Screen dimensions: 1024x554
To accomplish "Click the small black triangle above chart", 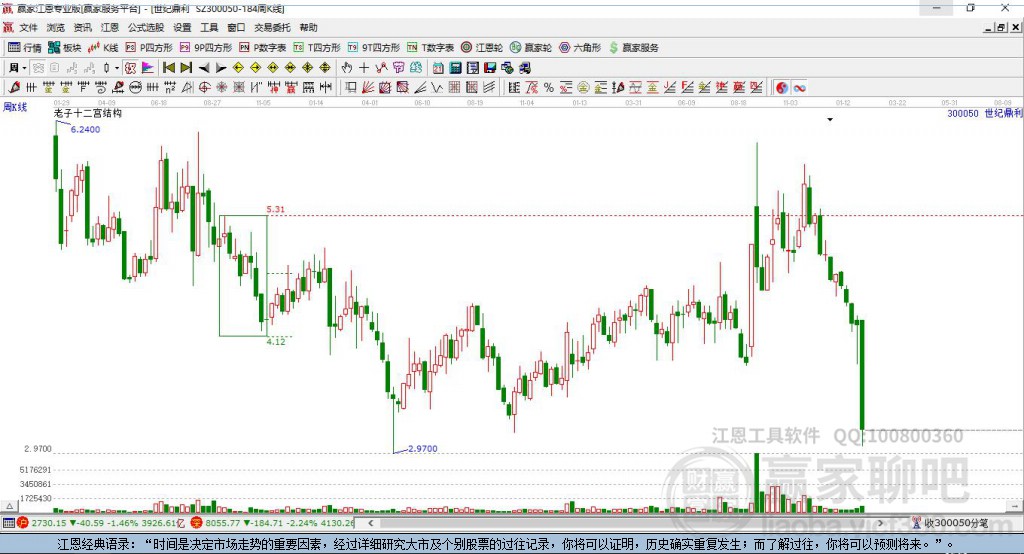I will [830, 120].
